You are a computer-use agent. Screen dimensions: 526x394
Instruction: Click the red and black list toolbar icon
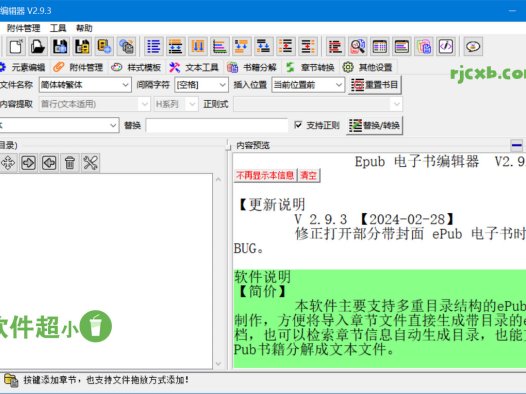coord(335,46)
